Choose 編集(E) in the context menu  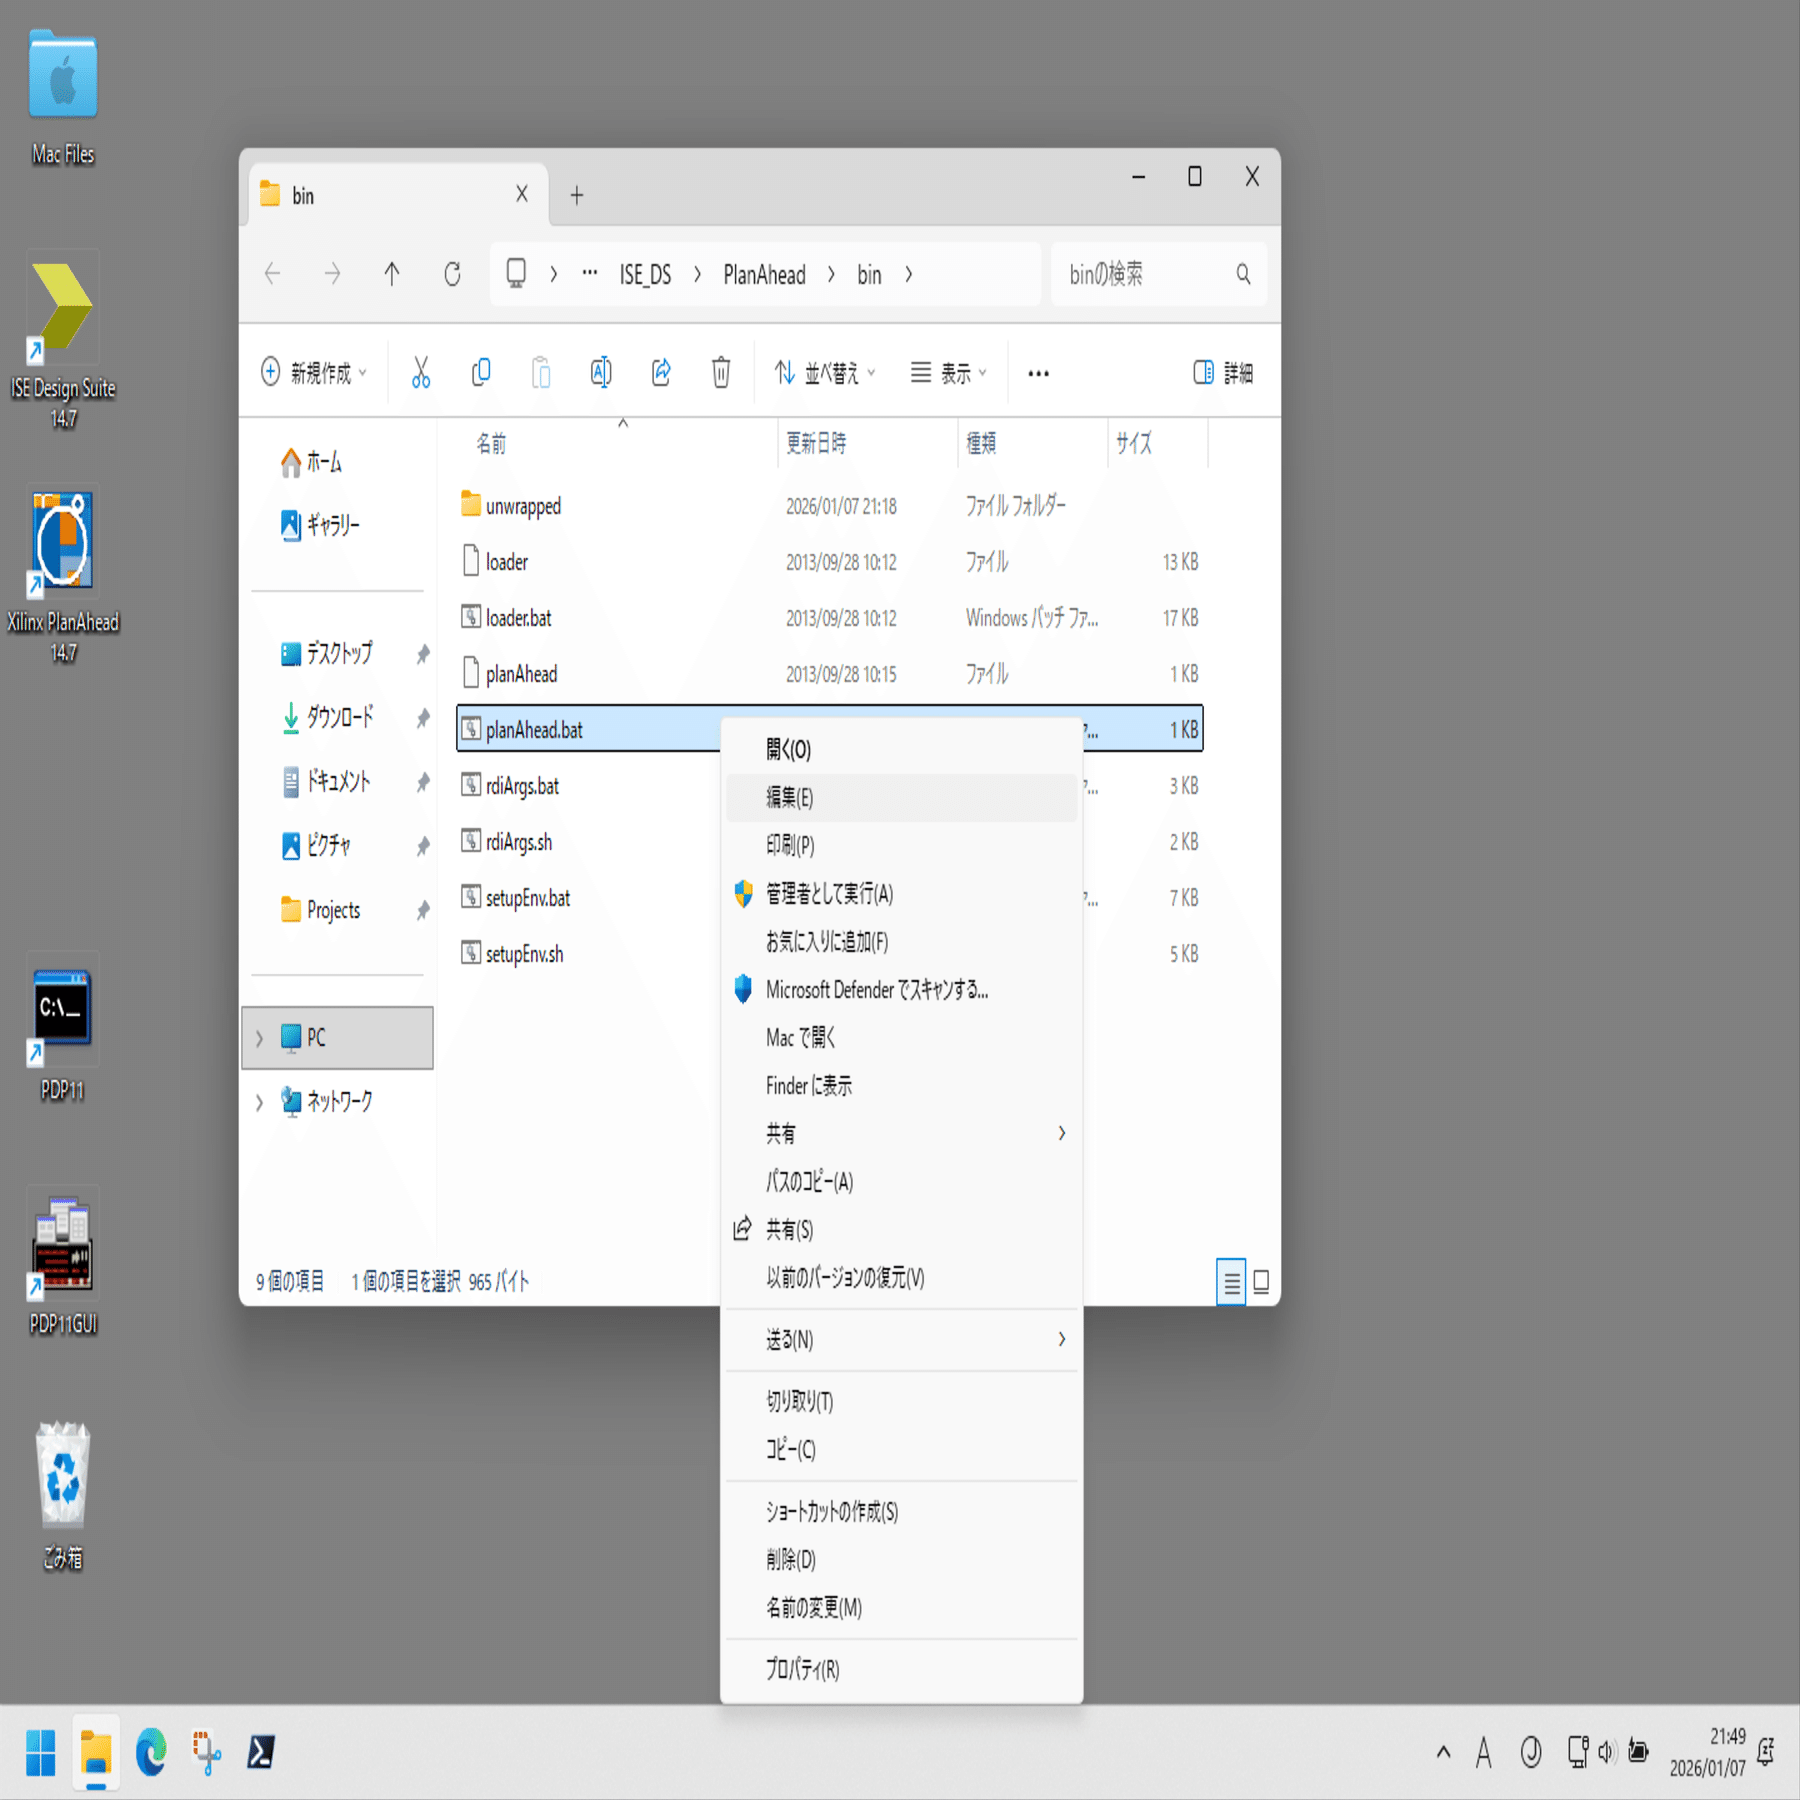902,797
